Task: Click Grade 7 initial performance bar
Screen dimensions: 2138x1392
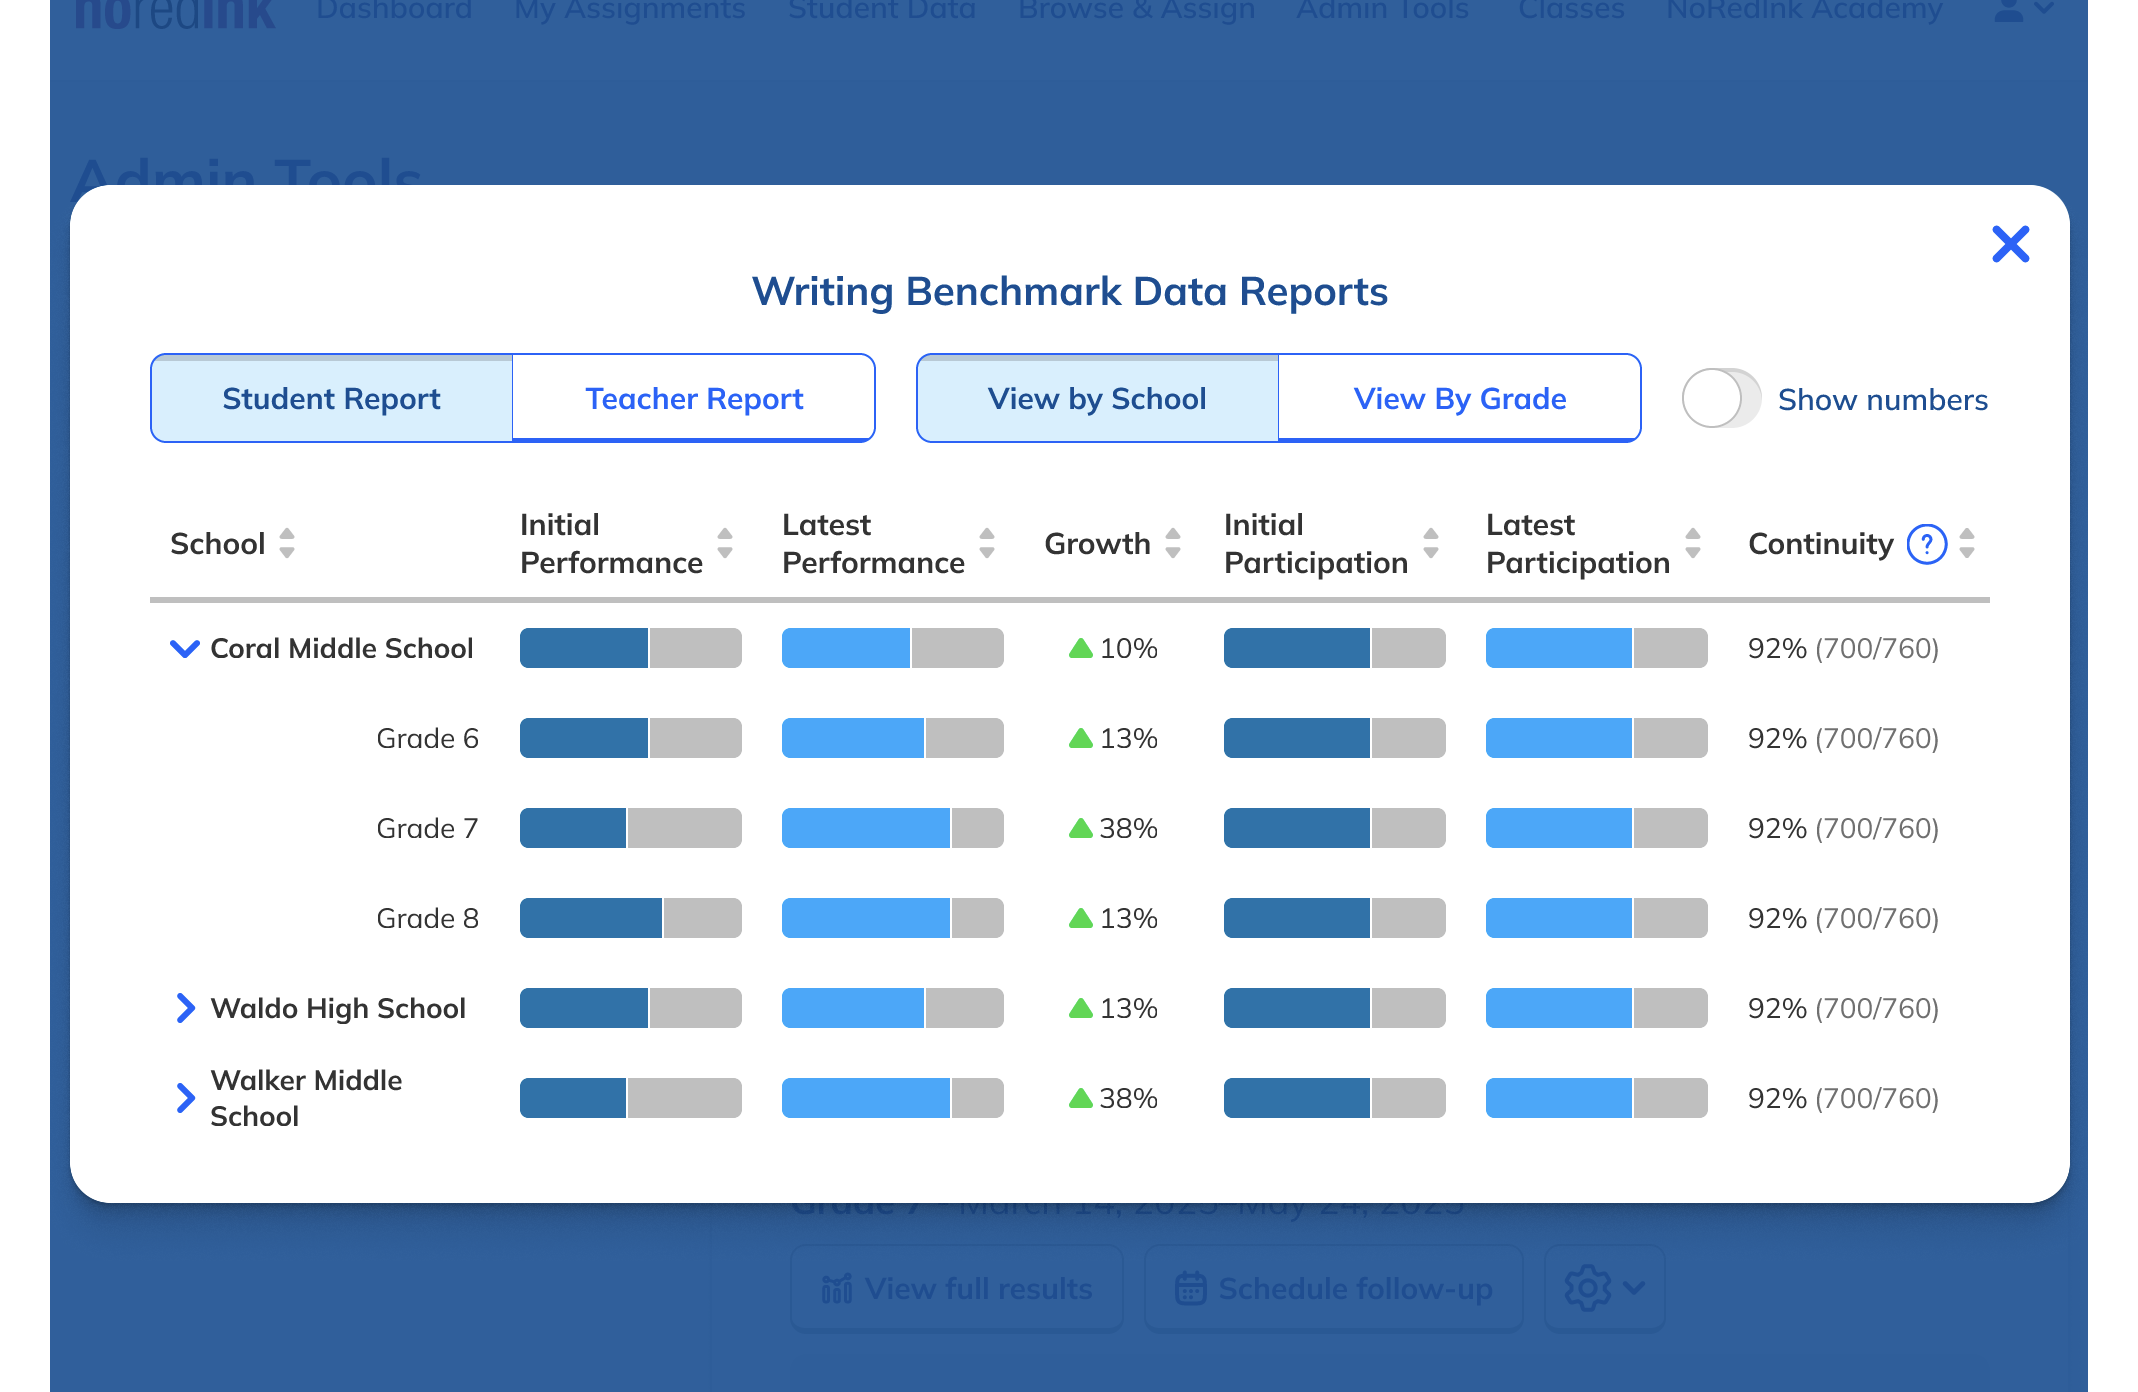Action: coord(630,828)
